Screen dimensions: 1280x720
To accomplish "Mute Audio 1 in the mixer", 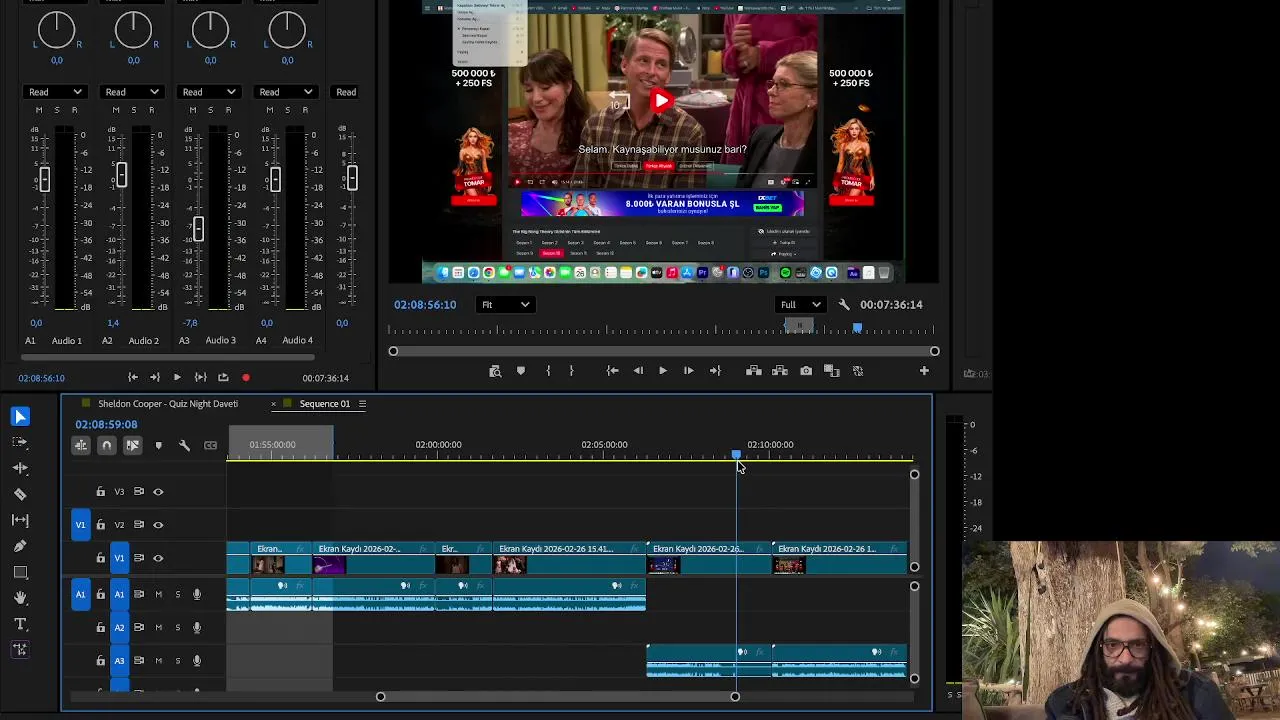I will (x=39, y=110).
